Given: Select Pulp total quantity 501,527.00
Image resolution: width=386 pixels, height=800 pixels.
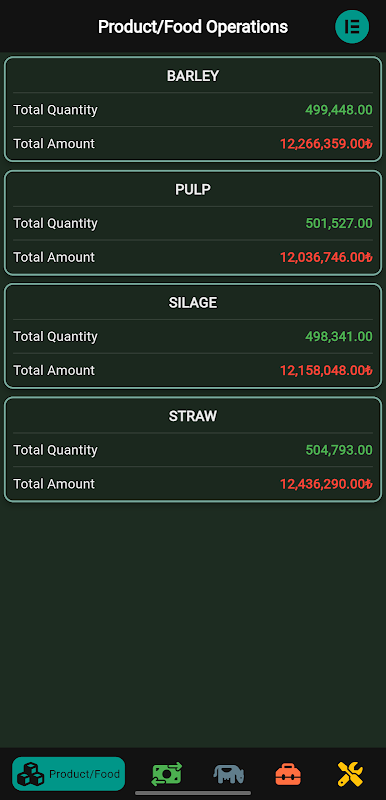Looking at the screenshot, I should pos(339,223).
